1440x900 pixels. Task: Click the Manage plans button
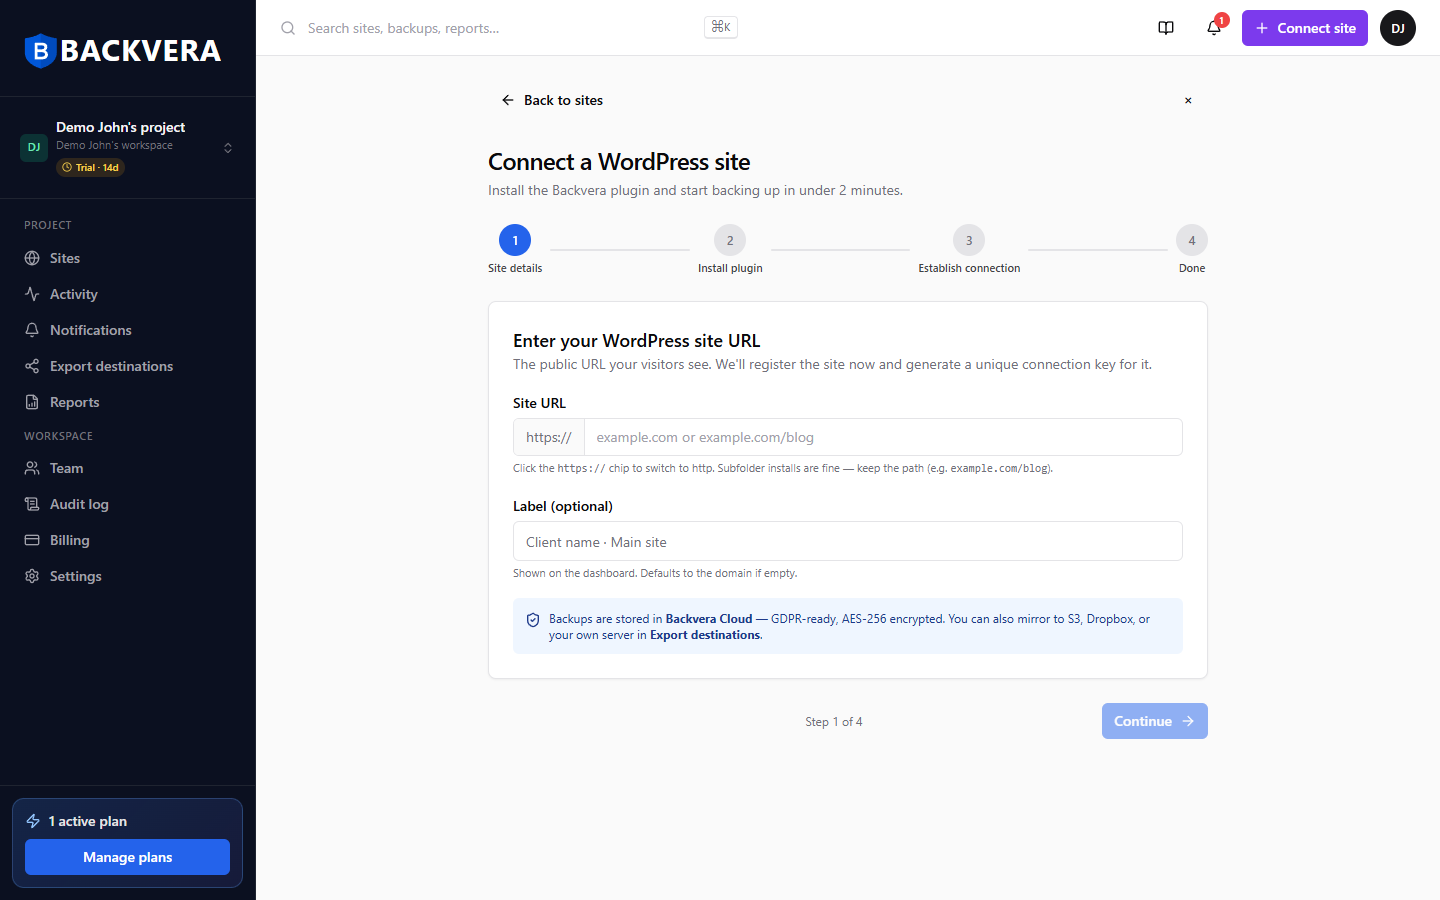point(128,857)
